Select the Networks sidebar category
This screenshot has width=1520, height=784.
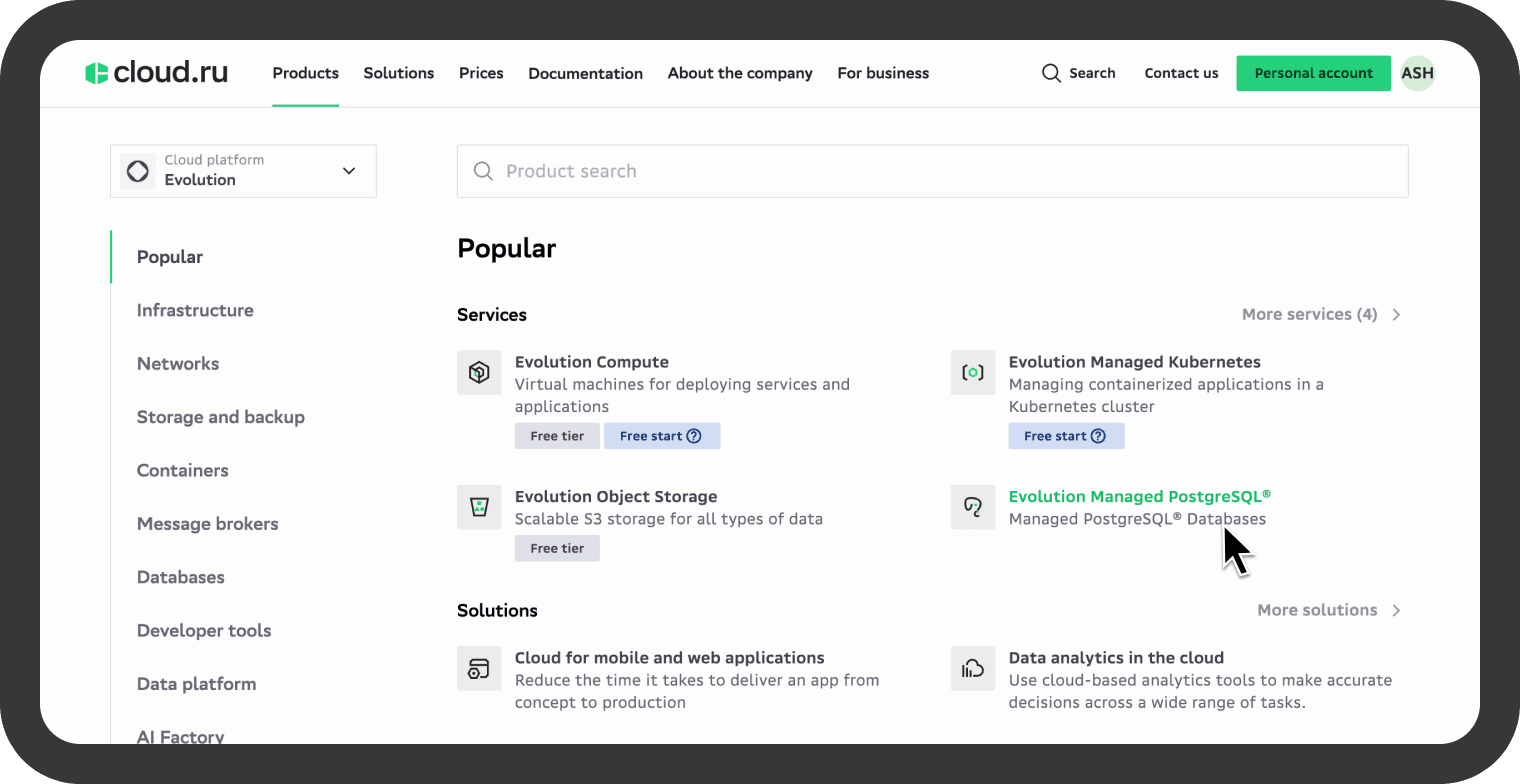(x=178, y=364)
